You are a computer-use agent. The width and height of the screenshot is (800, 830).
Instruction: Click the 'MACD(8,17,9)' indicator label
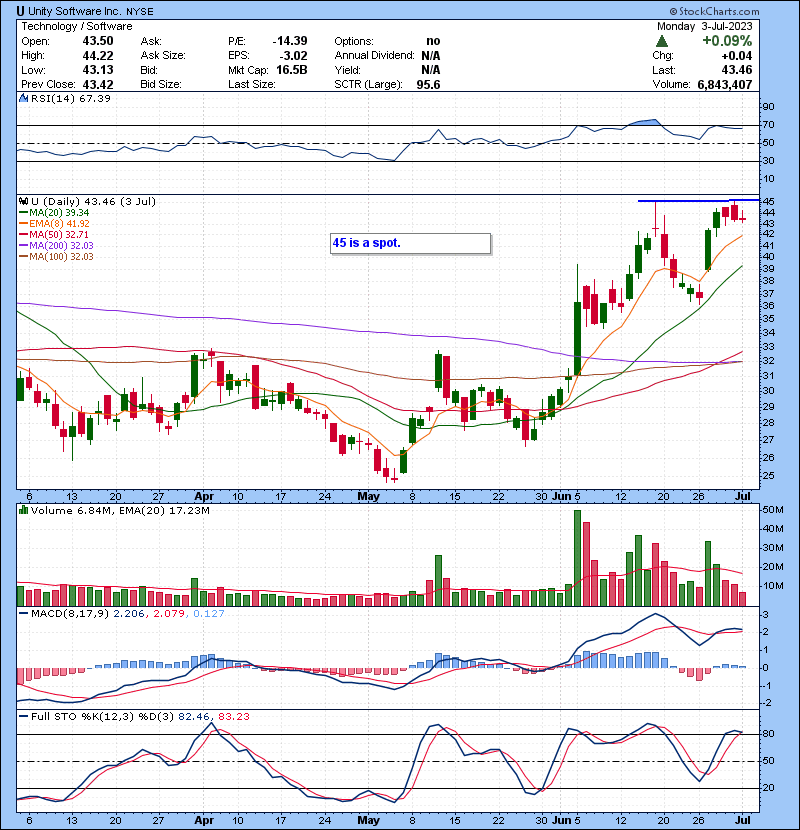[x=70, y=614]
